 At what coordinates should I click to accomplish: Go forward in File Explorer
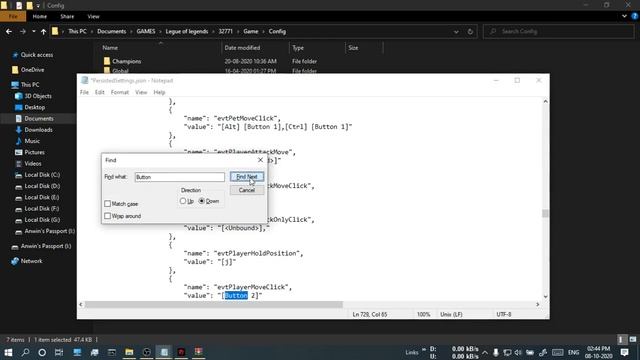[x=22, y=31]
